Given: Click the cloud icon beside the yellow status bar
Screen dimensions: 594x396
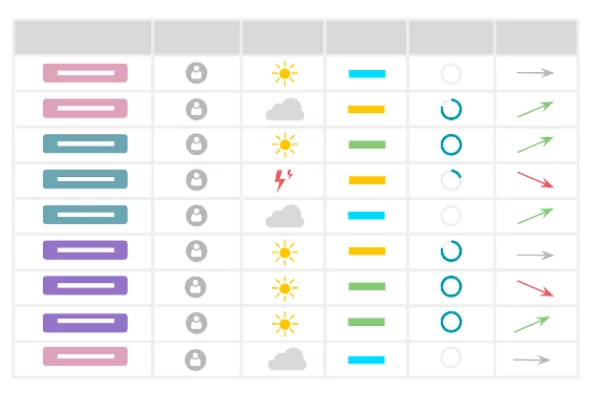Looking at the screenshot, I should click(285, 109).
